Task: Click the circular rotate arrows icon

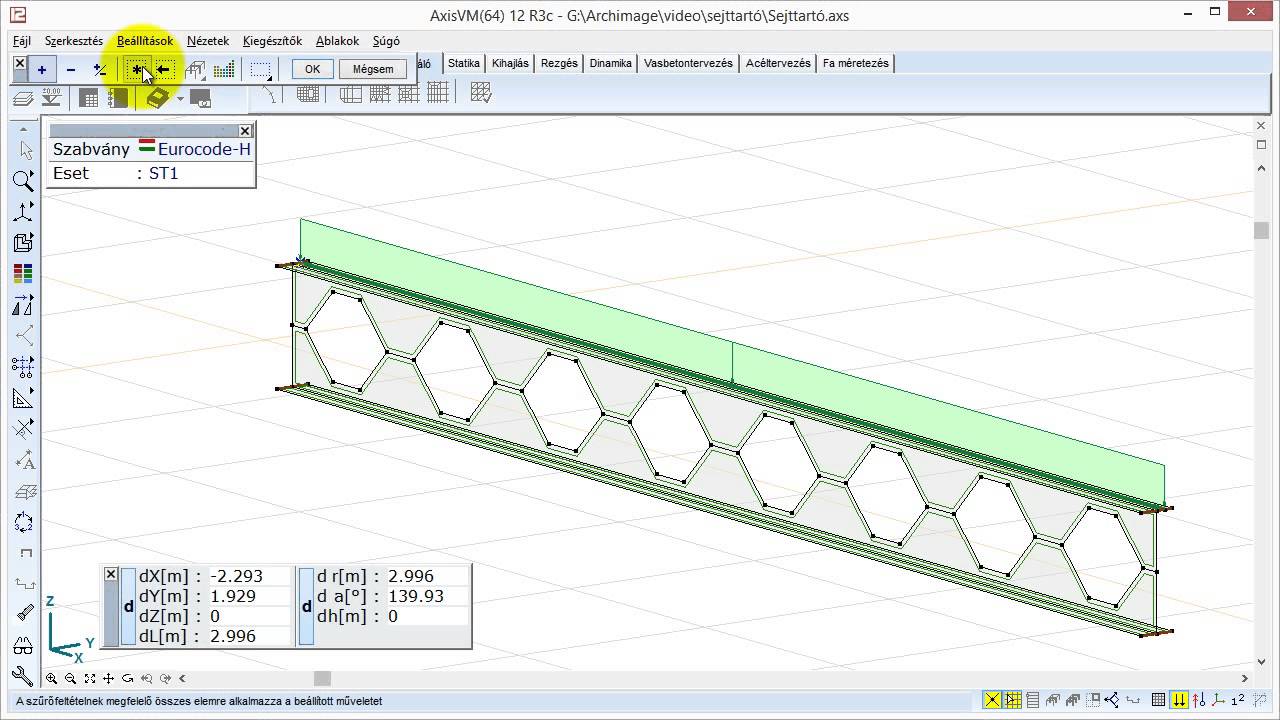Action: 23,522
